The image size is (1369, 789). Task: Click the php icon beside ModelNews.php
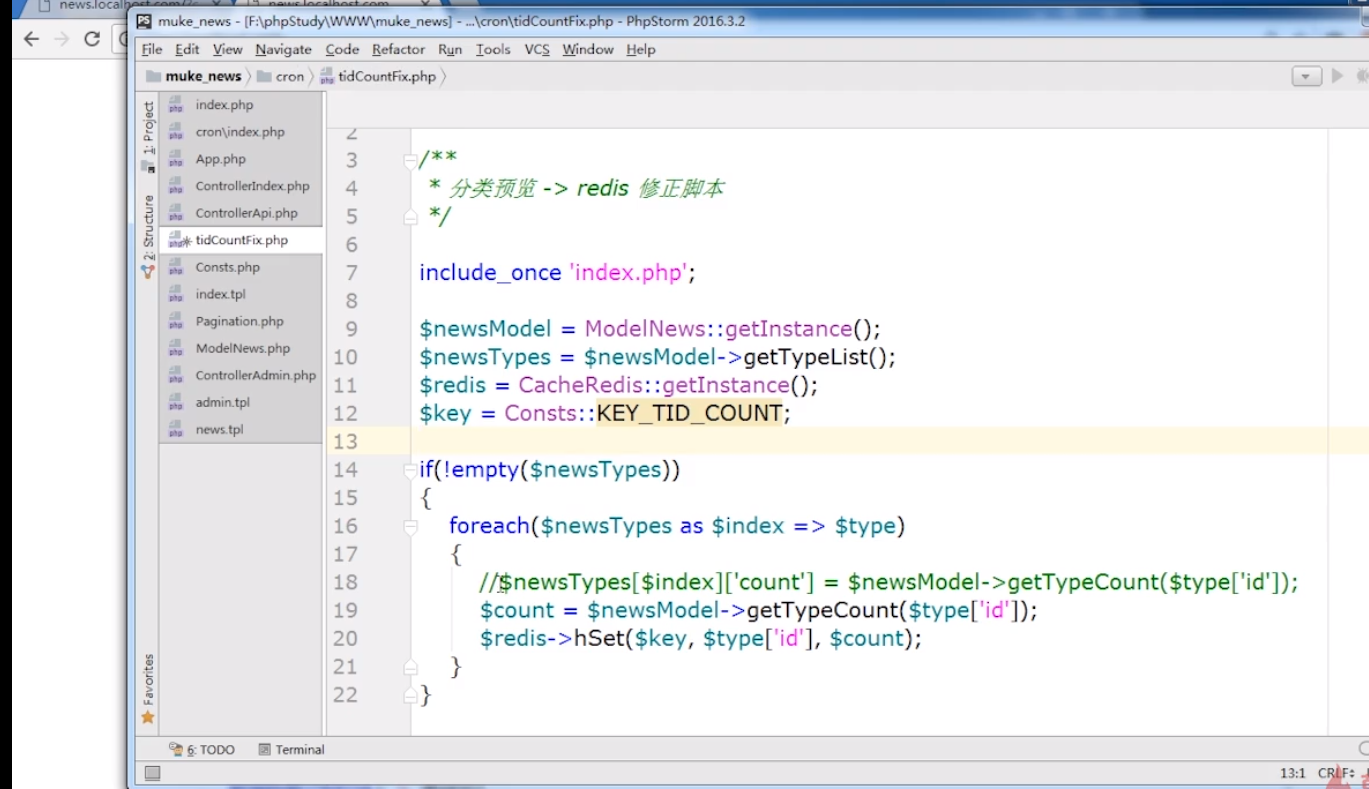(x=176, y=348)
